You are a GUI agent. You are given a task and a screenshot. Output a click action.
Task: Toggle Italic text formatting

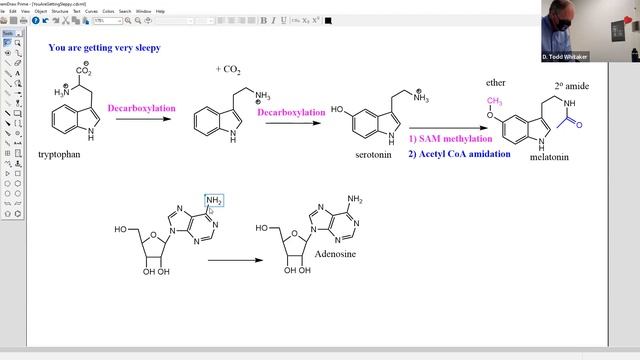[x=273, y=20]
